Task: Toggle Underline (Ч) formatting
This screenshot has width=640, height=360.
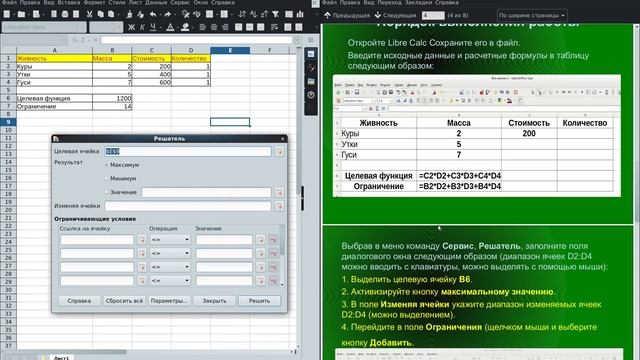Action: pos(153,27)
